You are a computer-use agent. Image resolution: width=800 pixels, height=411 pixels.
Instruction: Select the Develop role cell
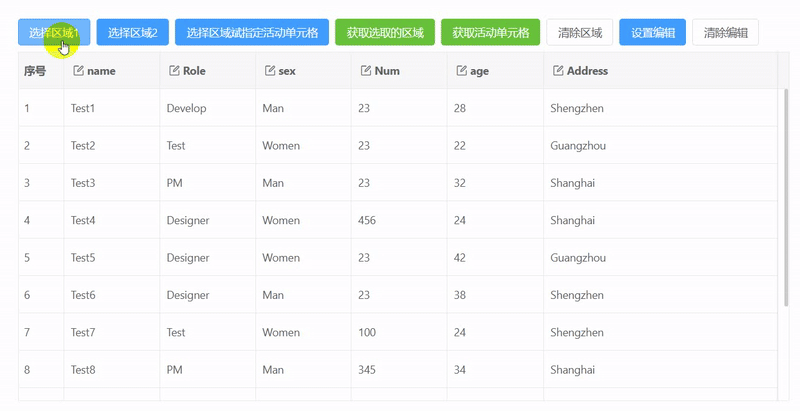tap(208, 108)
